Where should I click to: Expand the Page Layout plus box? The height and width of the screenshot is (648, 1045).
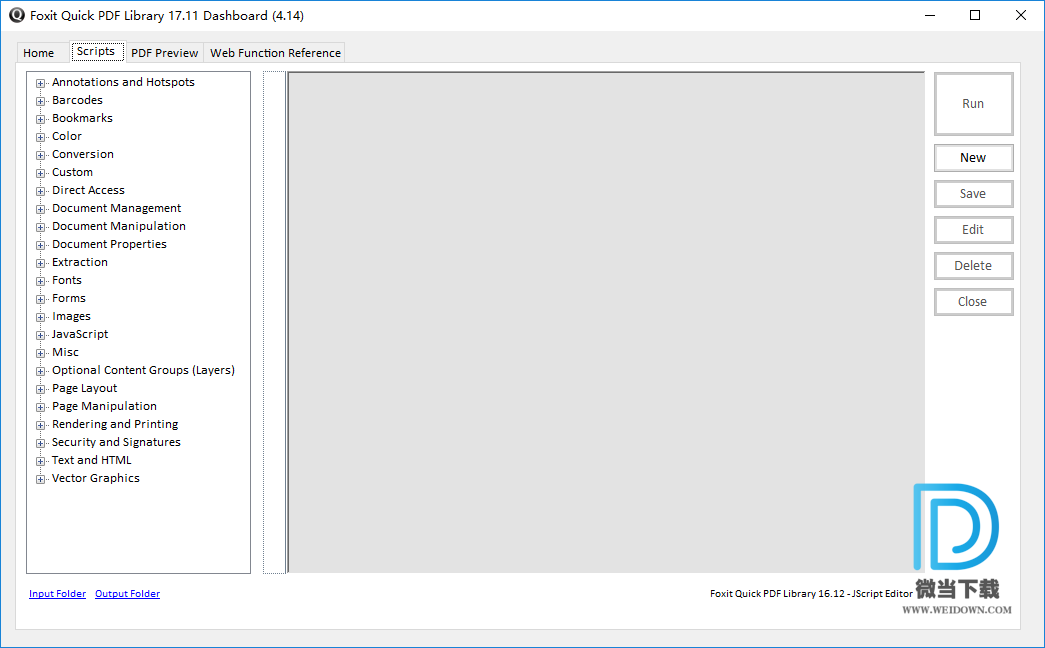pos(41,389)
